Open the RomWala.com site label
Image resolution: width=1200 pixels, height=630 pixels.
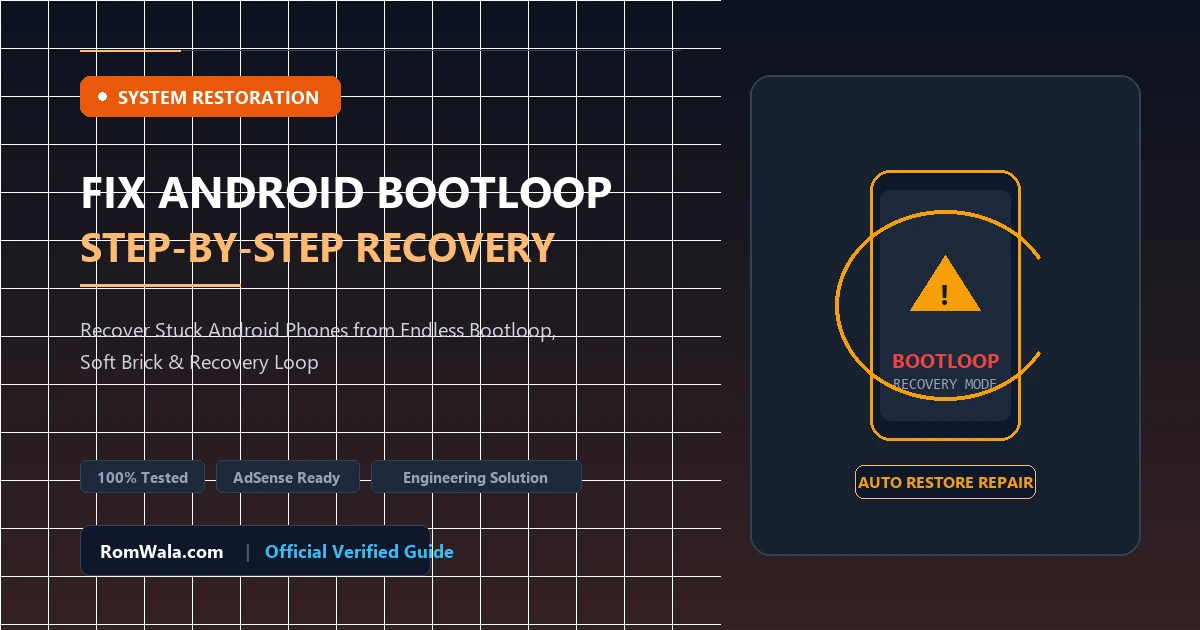pyautogui.click(x=162, y=551)
